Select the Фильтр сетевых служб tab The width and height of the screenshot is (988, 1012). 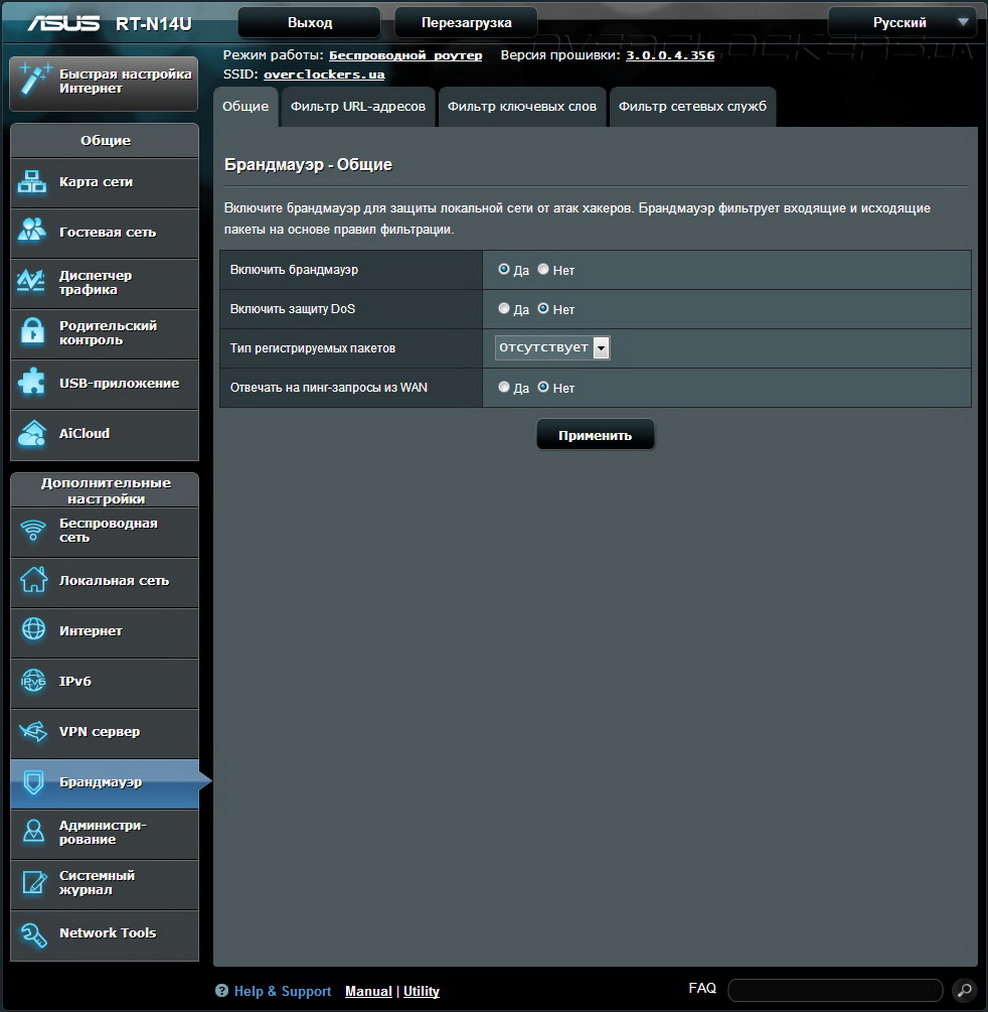pyautogui.click(x=692, y=106)
